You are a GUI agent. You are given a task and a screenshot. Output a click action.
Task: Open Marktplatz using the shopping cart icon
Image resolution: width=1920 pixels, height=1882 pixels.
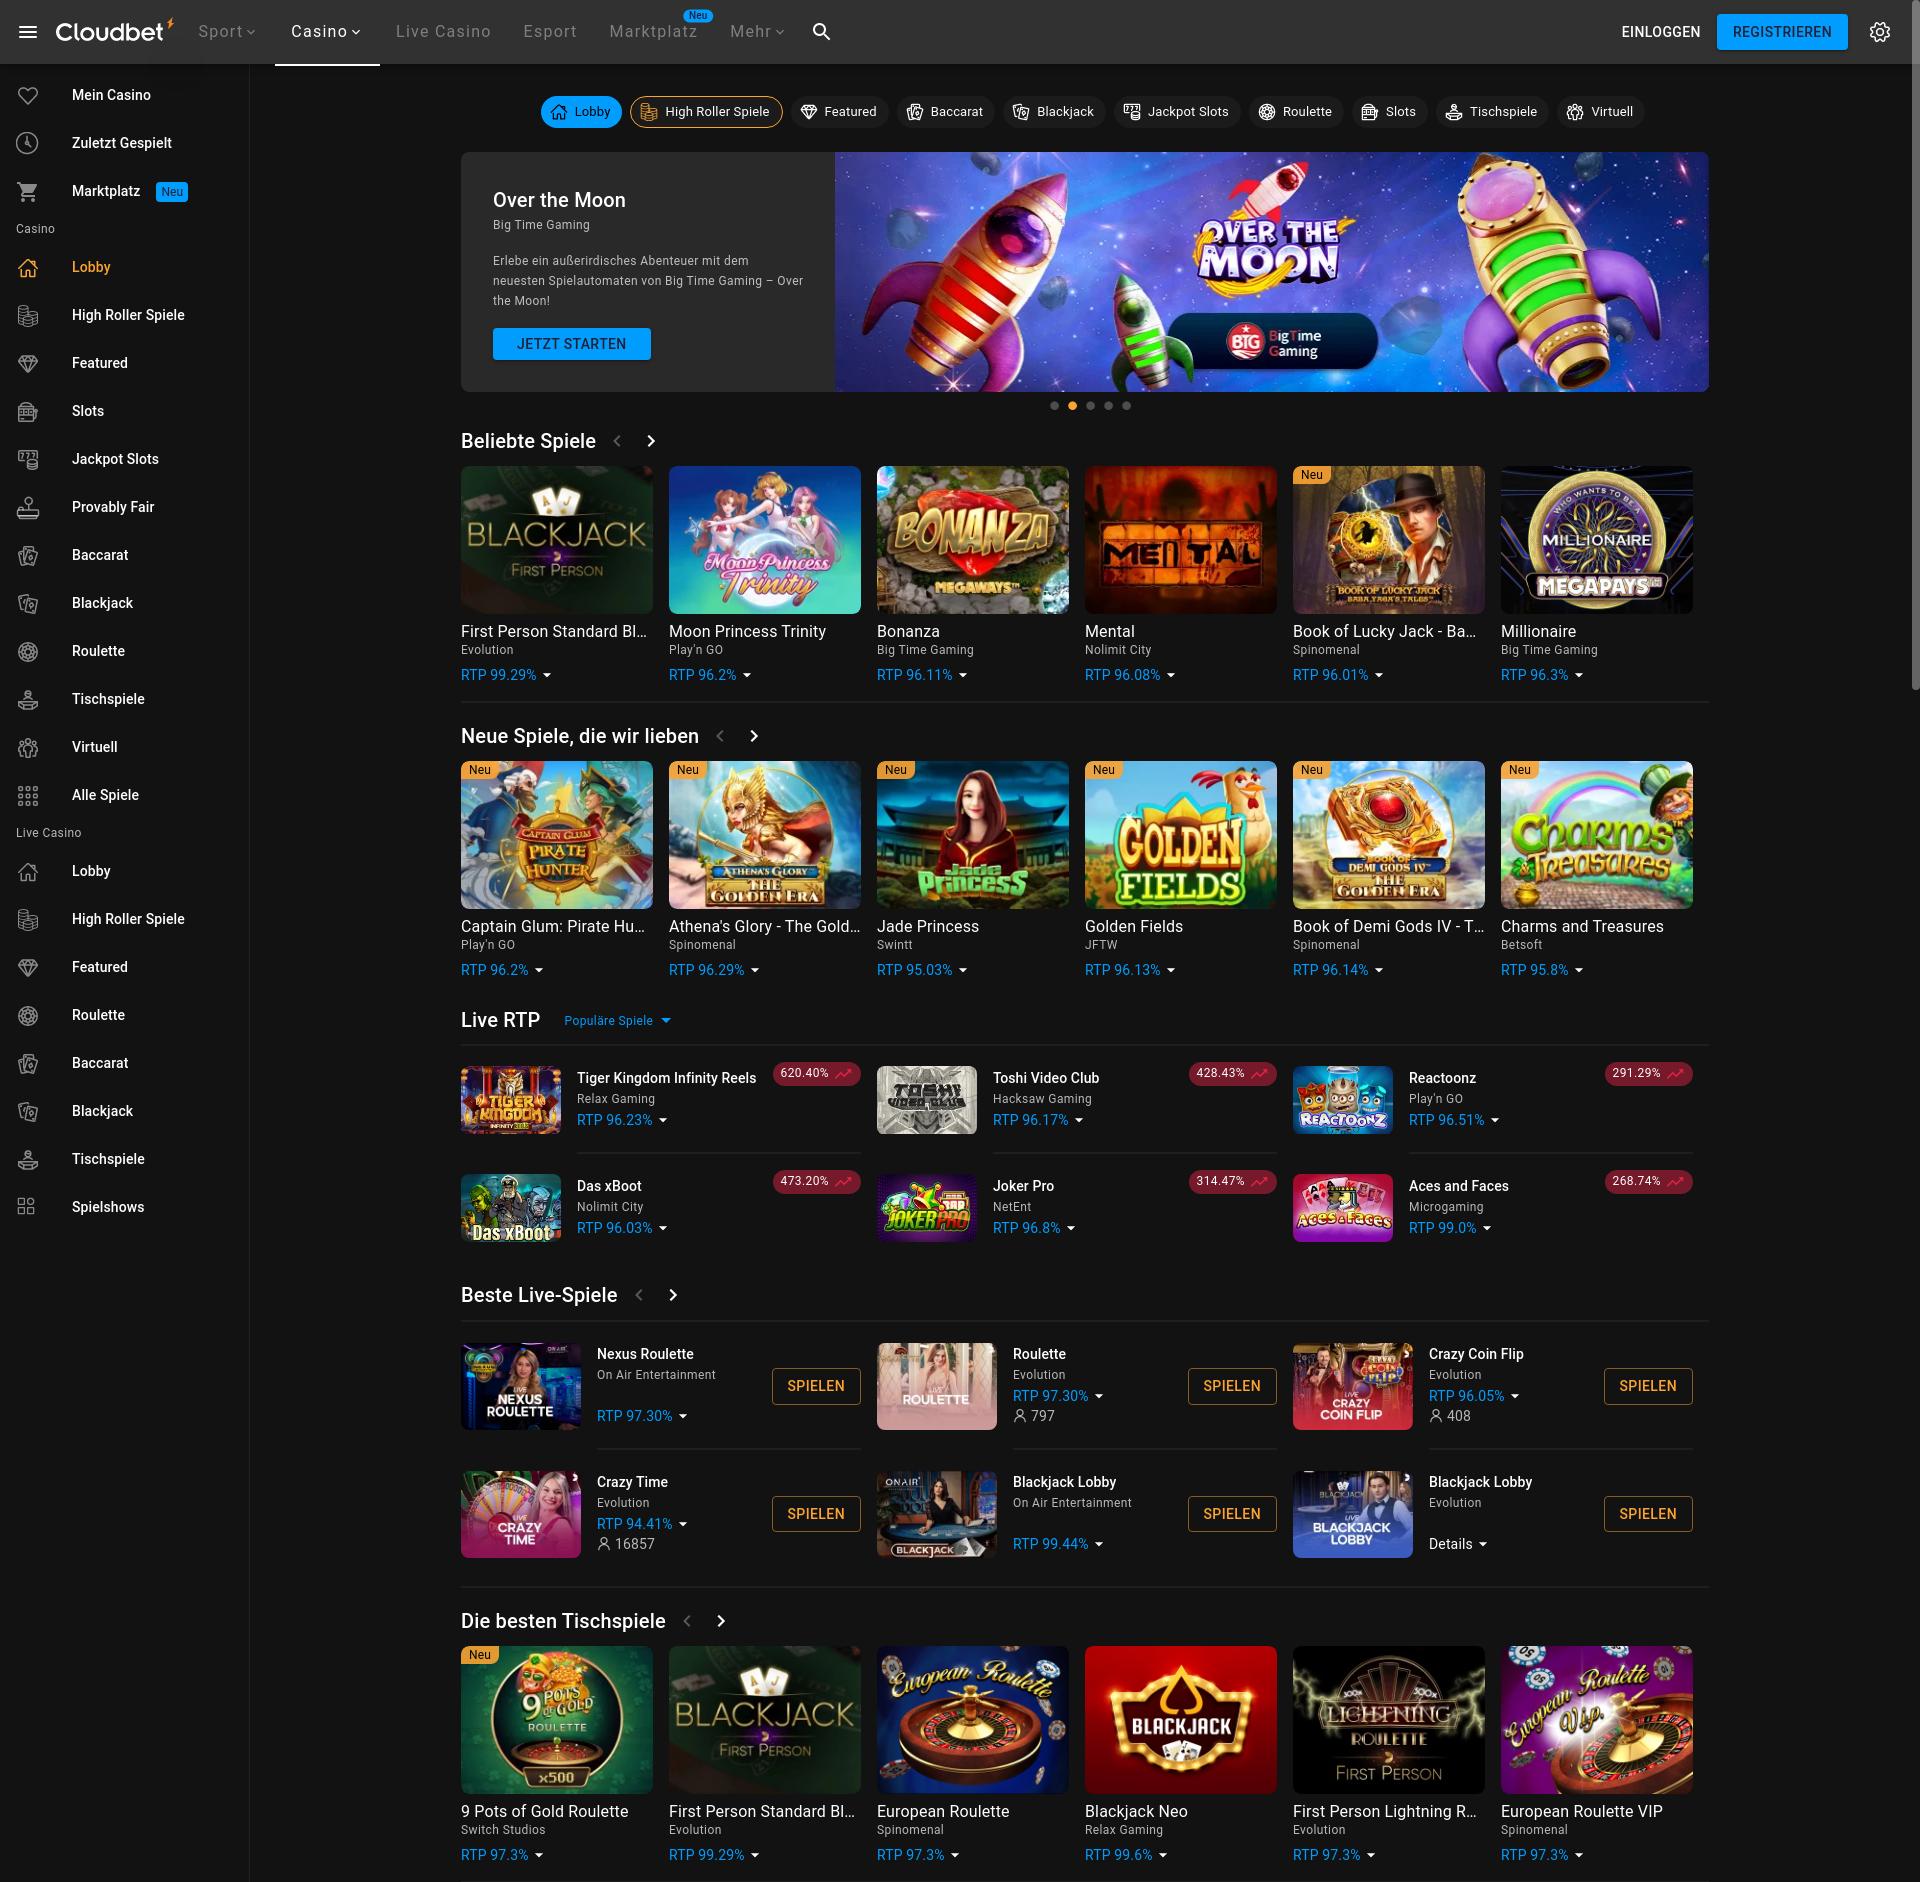(x=27, y=191)
